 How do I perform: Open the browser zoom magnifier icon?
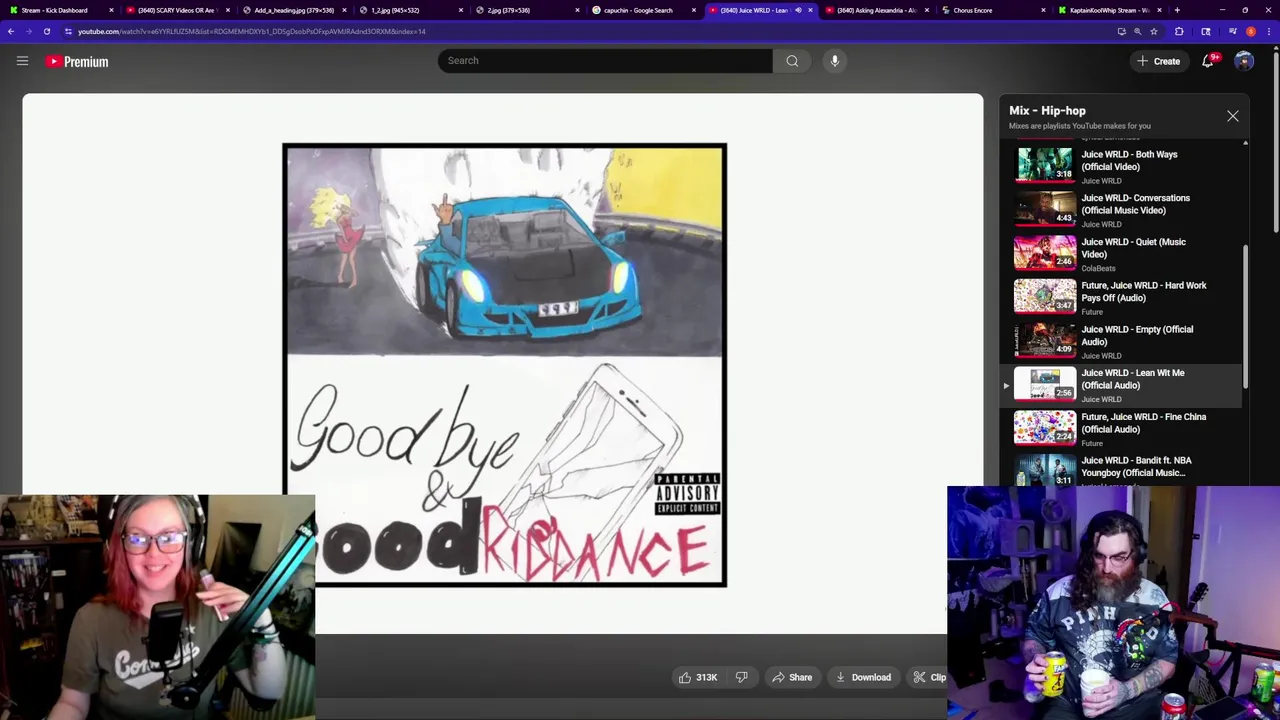point(1137,31)
